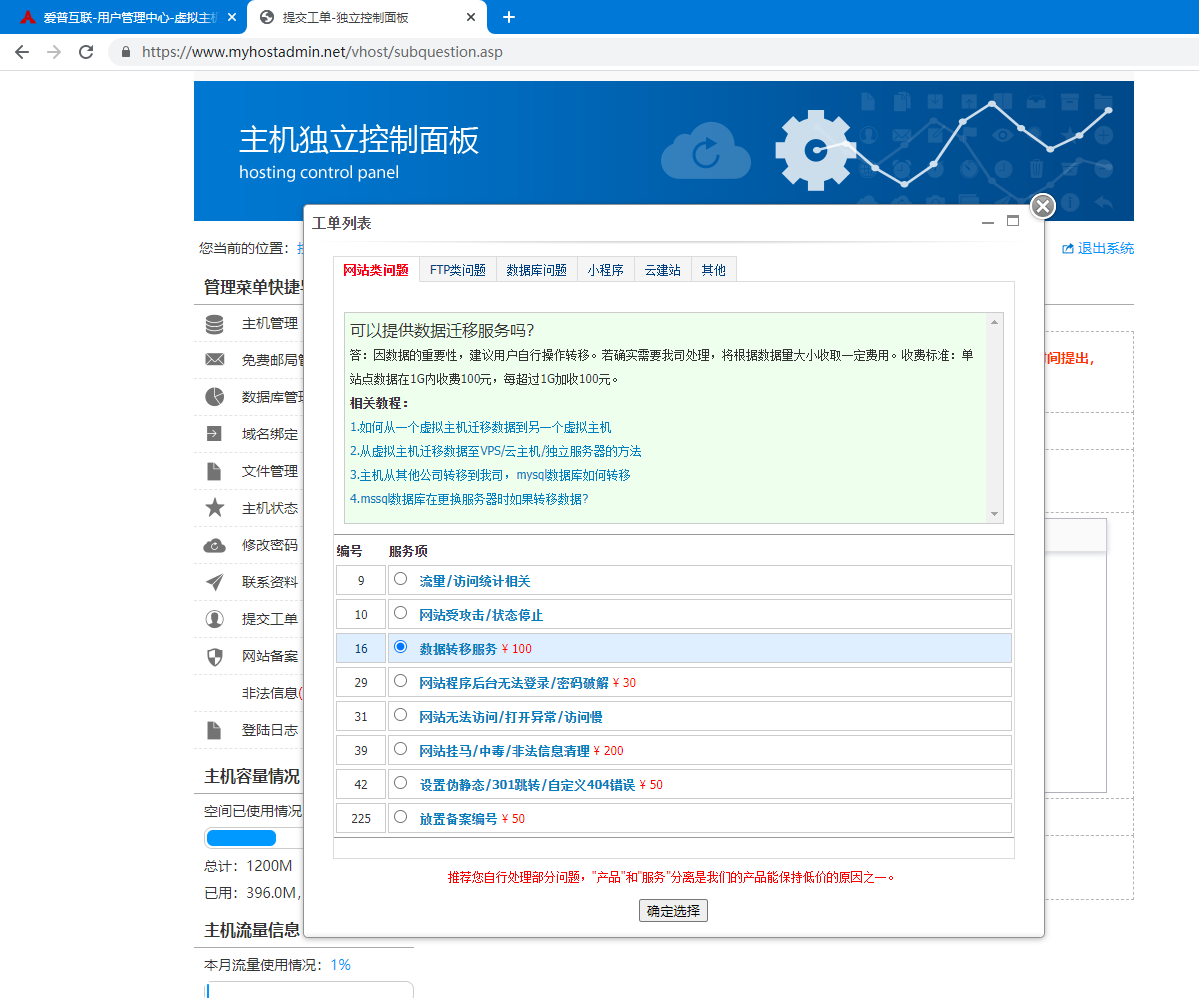The width and height of the screenshot is (1199, 998).
Task: Choose 网站挂马/中毒/非法信息清理 service option
Action: coord(401,749)
